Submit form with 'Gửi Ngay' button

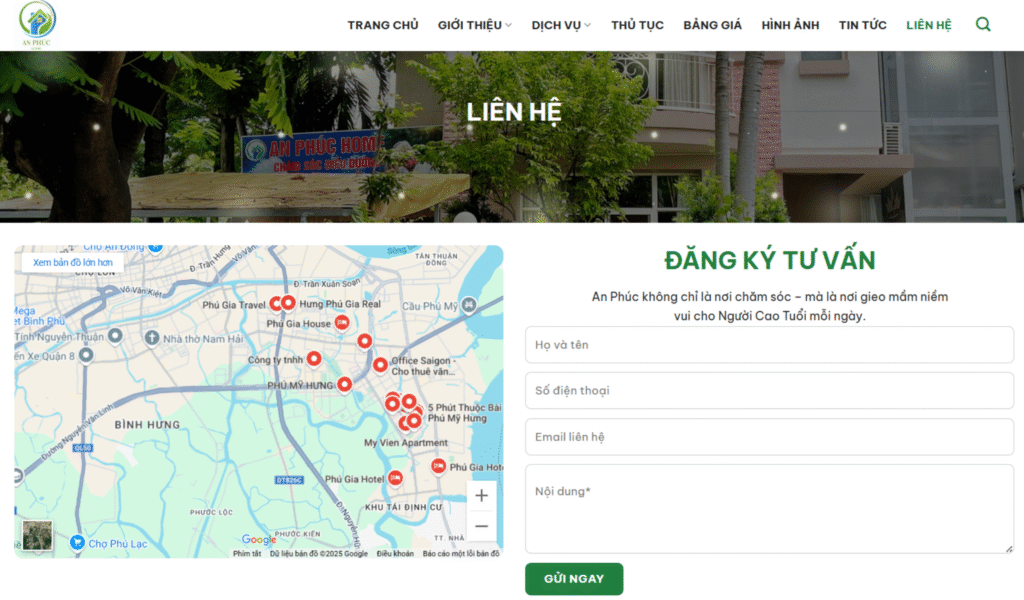pos(574,579)
